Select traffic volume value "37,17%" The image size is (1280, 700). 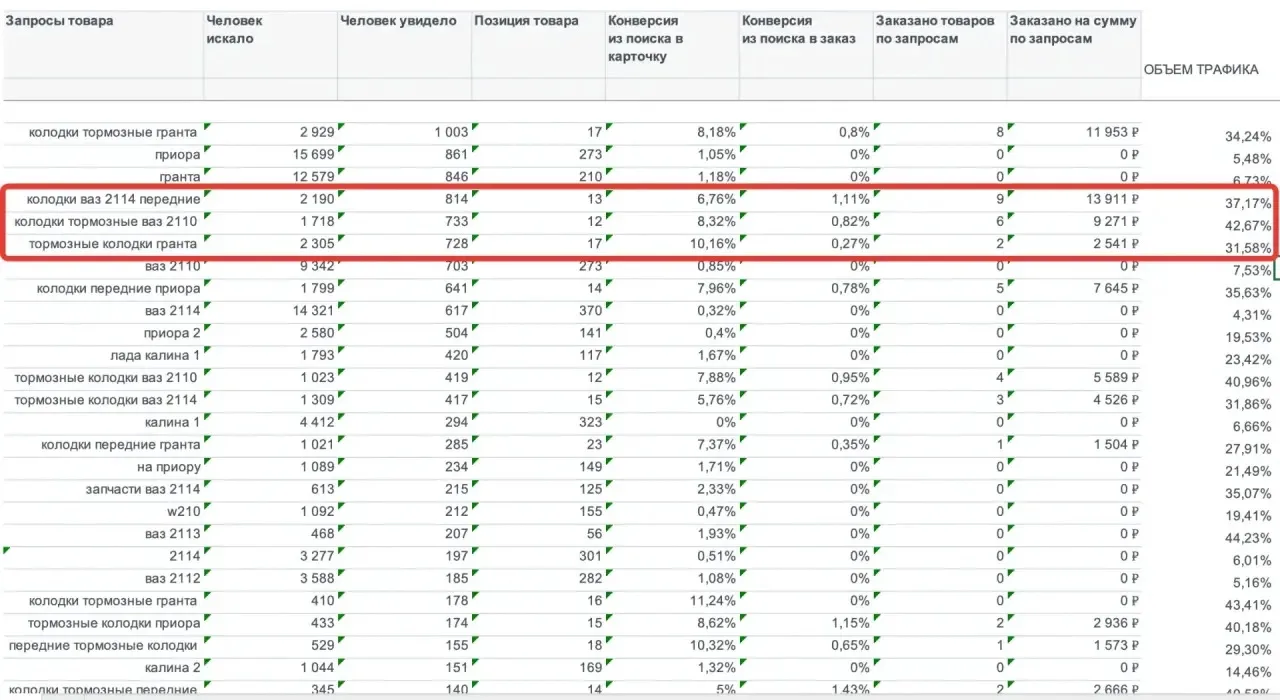pyautogui.click(x=1248, y=203)
